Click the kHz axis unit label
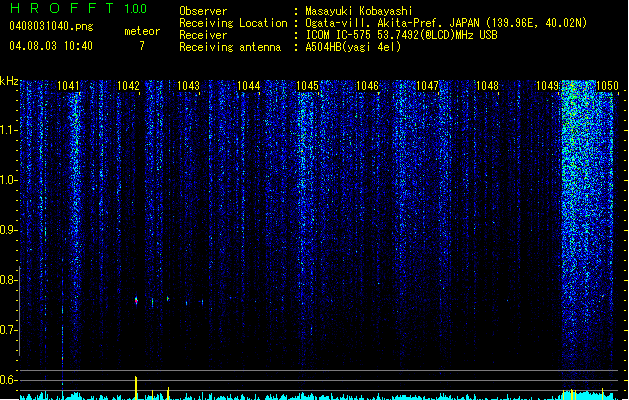Viewport: 629px width, 400px height. 9,81
